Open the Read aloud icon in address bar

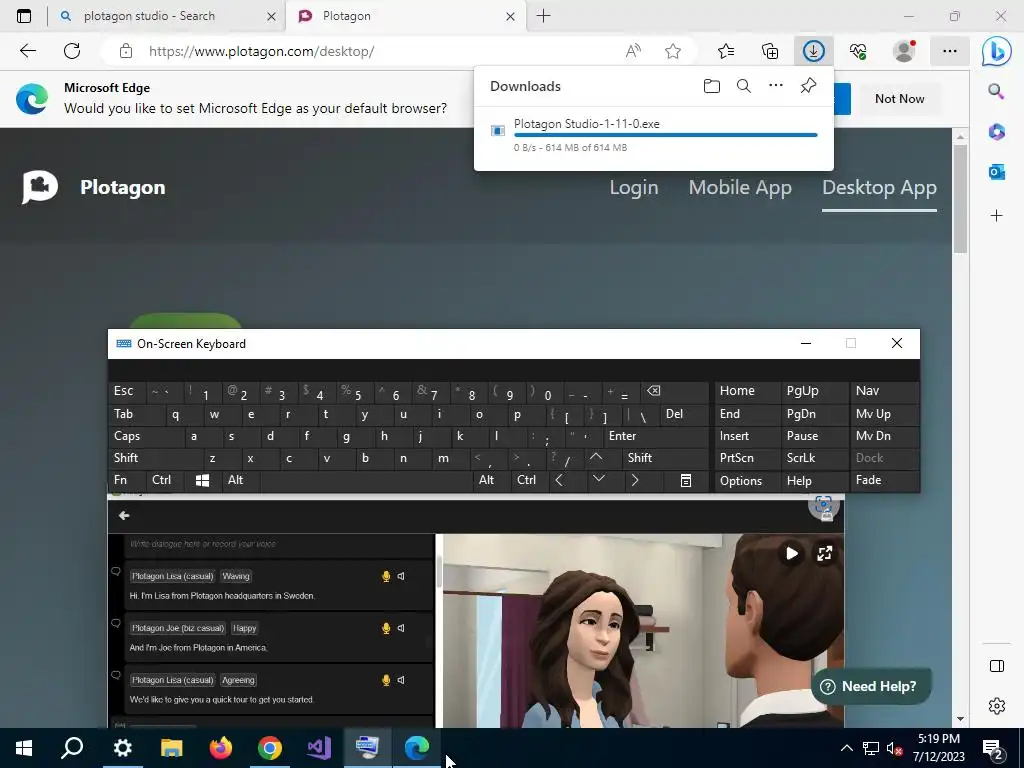click(x=633, y=51)
